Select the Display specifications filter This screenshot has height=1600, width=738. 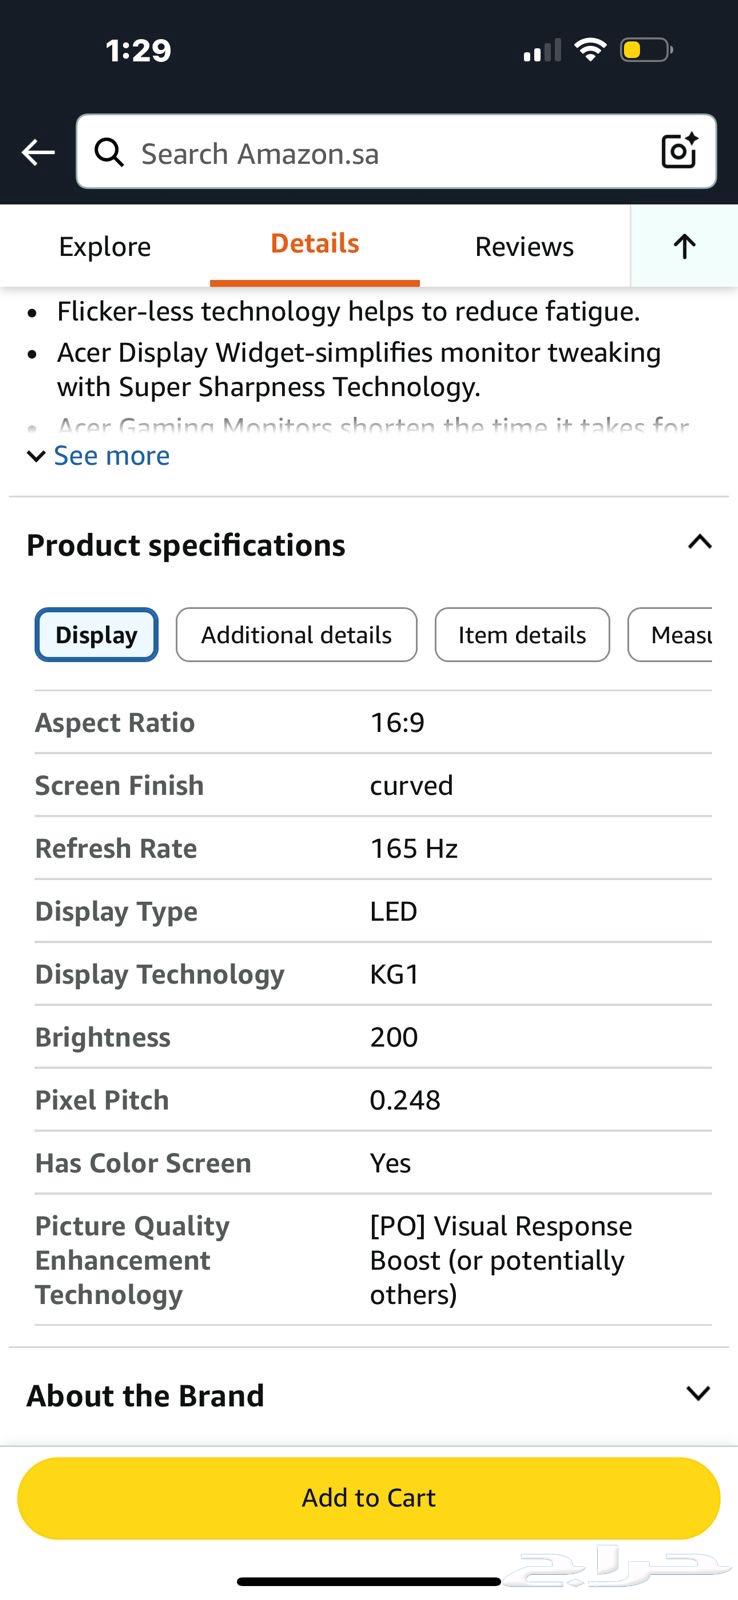(95, 634)
